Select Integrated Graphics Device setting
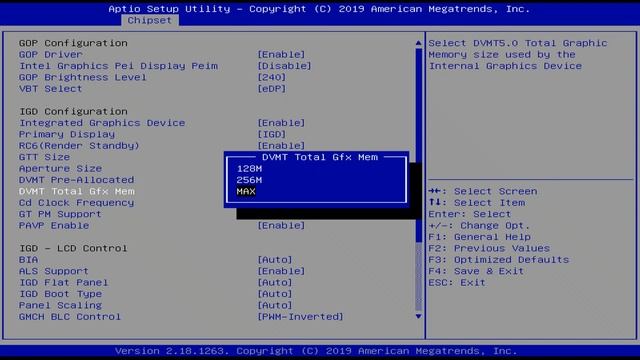 102,123
